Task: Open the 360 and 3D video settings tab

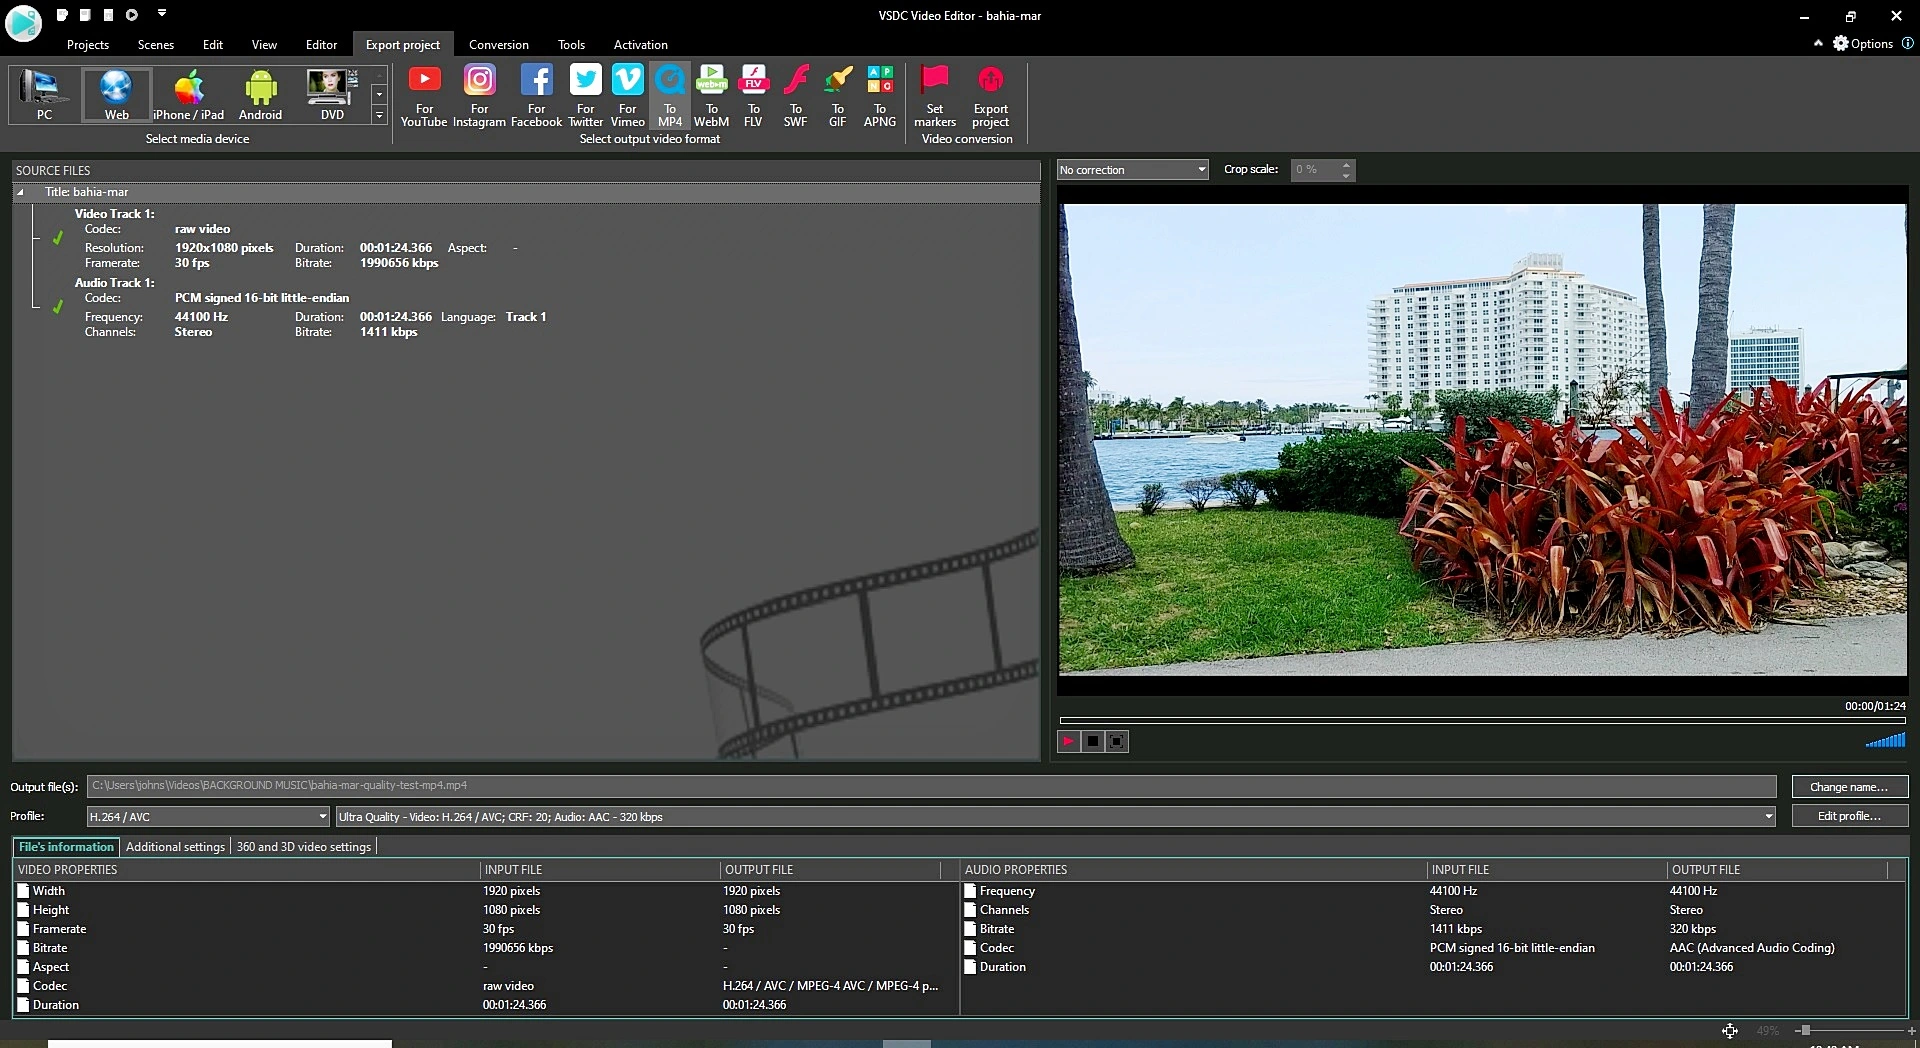Action: pos(304,847)
